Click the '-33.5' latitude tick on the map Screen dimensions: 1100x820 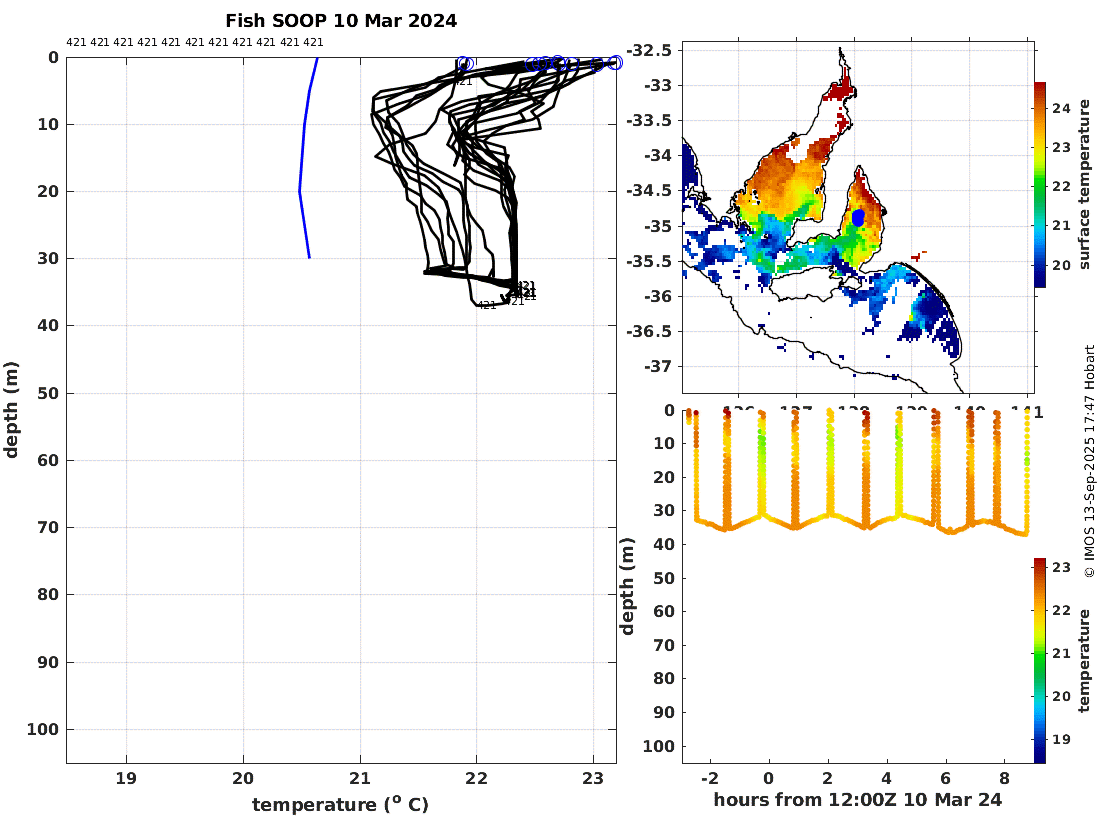[x=649, y=121]
